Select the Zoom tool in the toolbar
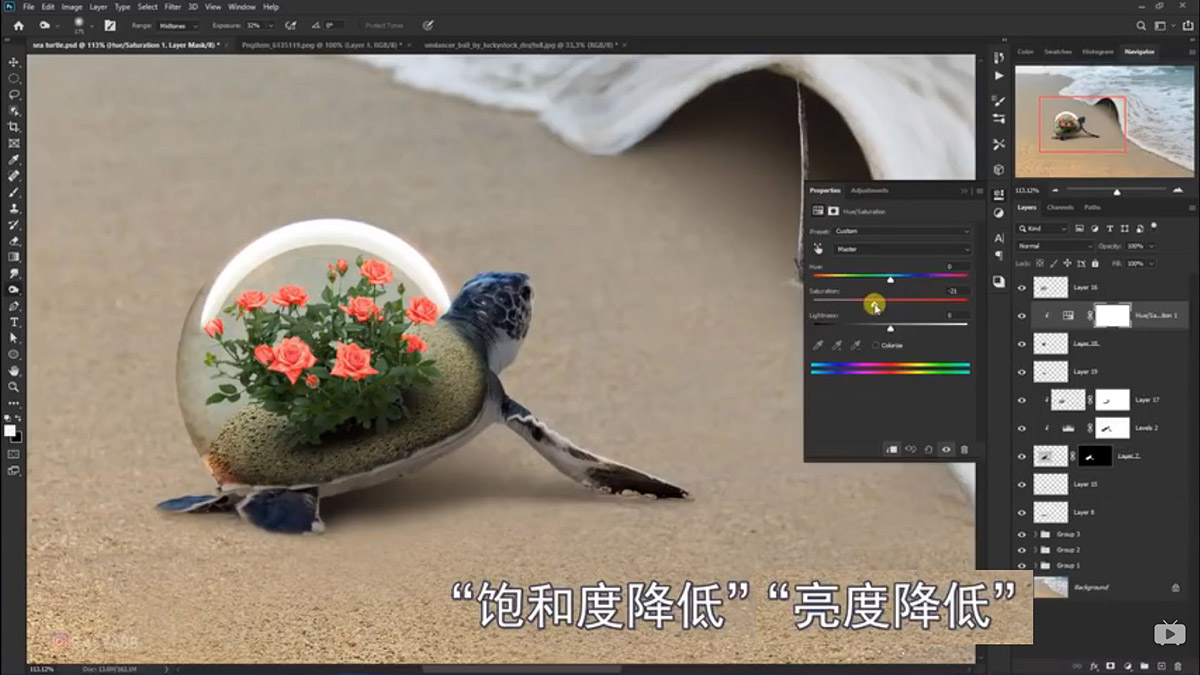This screenshot has width=1200, height=675. tap(14, 385)
